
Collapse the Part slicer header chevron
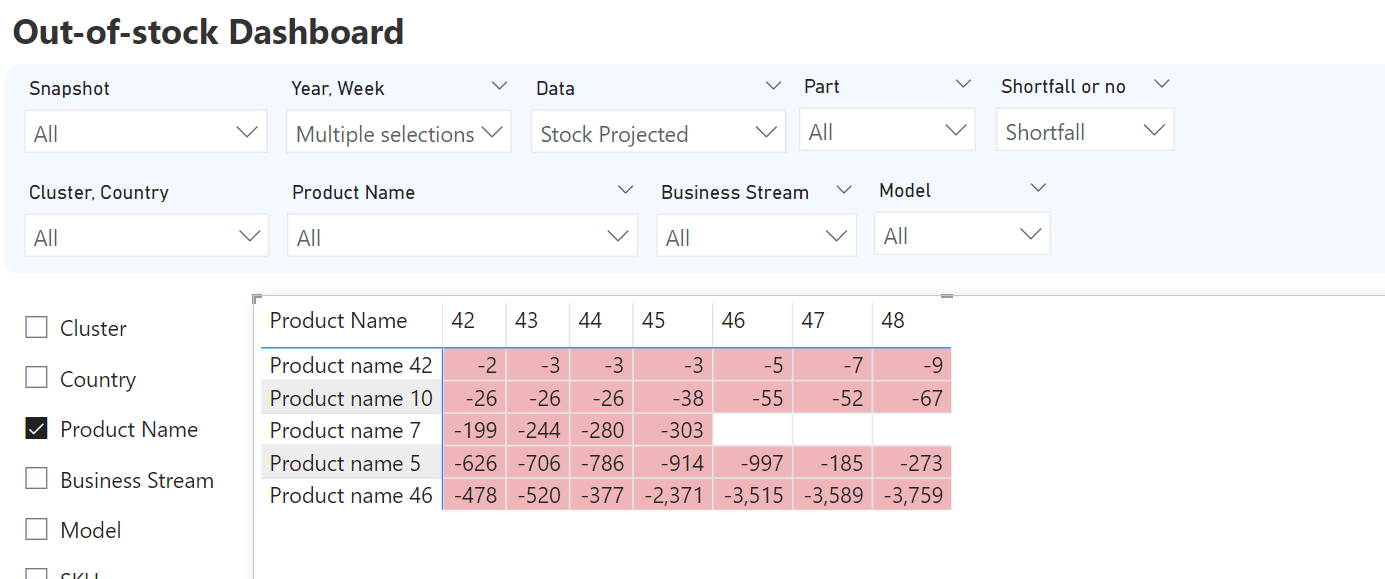(x=963, y=84)
